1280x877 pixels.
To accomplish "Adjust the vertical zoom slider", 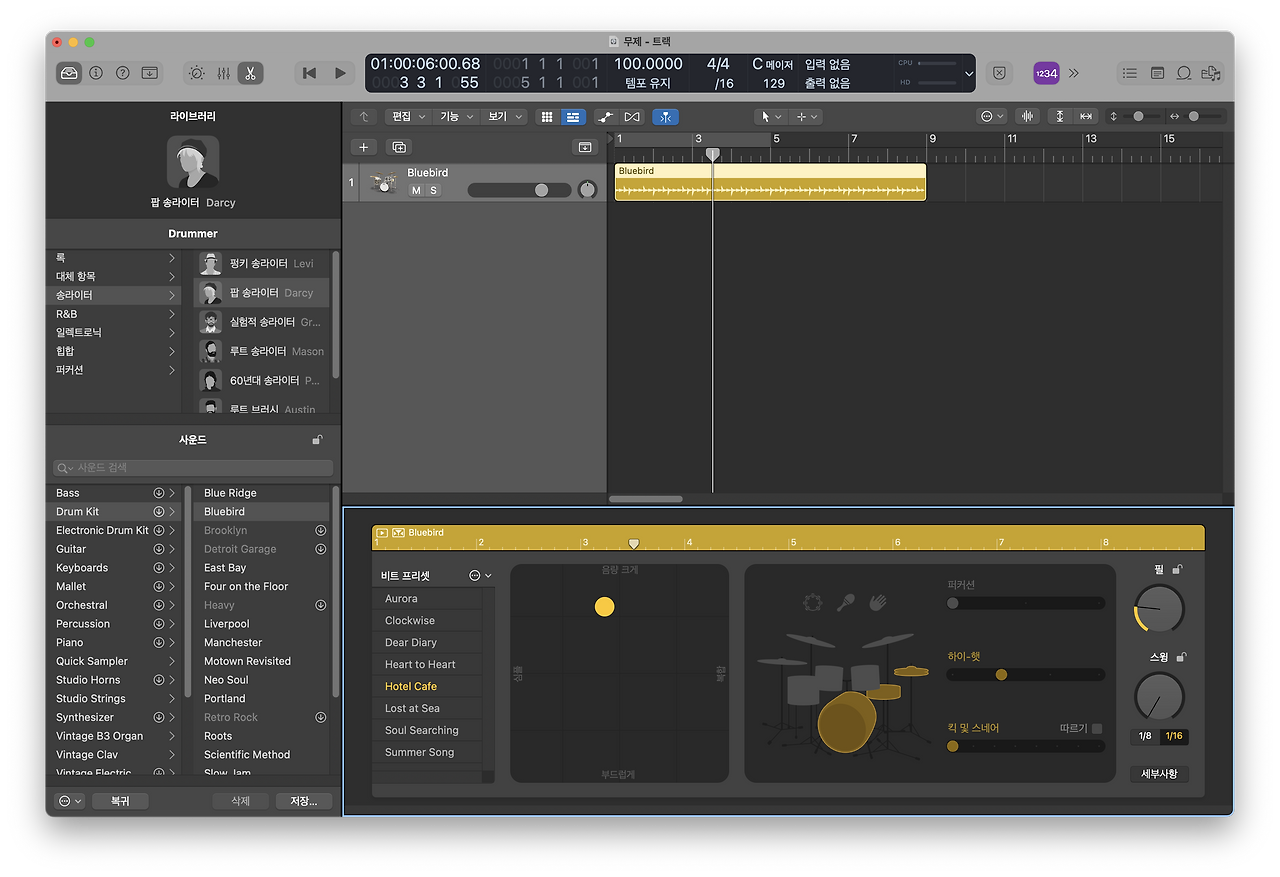I will click(1139, 117).
